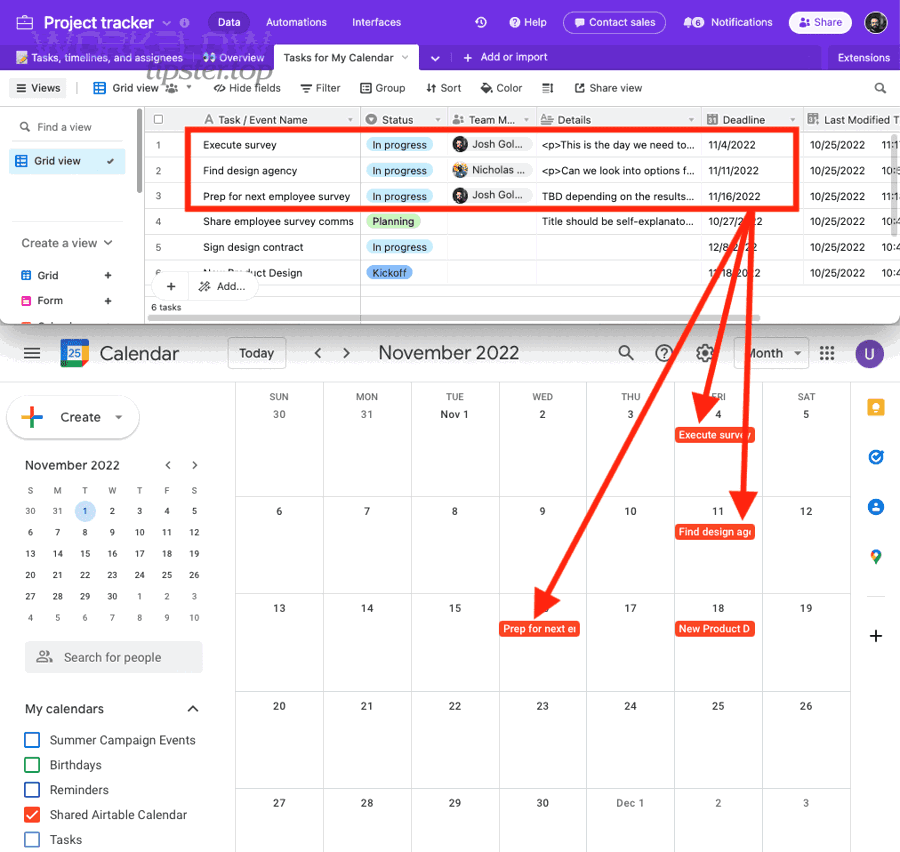
Task: Open the Month view dropdown in Calendar
Action: (x=771, y=353)
